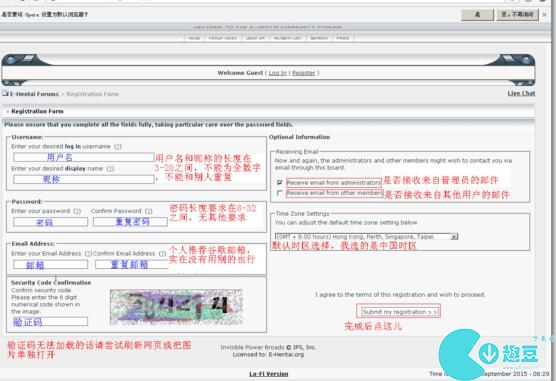Click the log in username input field
The height and width of the screenshot is (381, 556).
coord(84,157)
